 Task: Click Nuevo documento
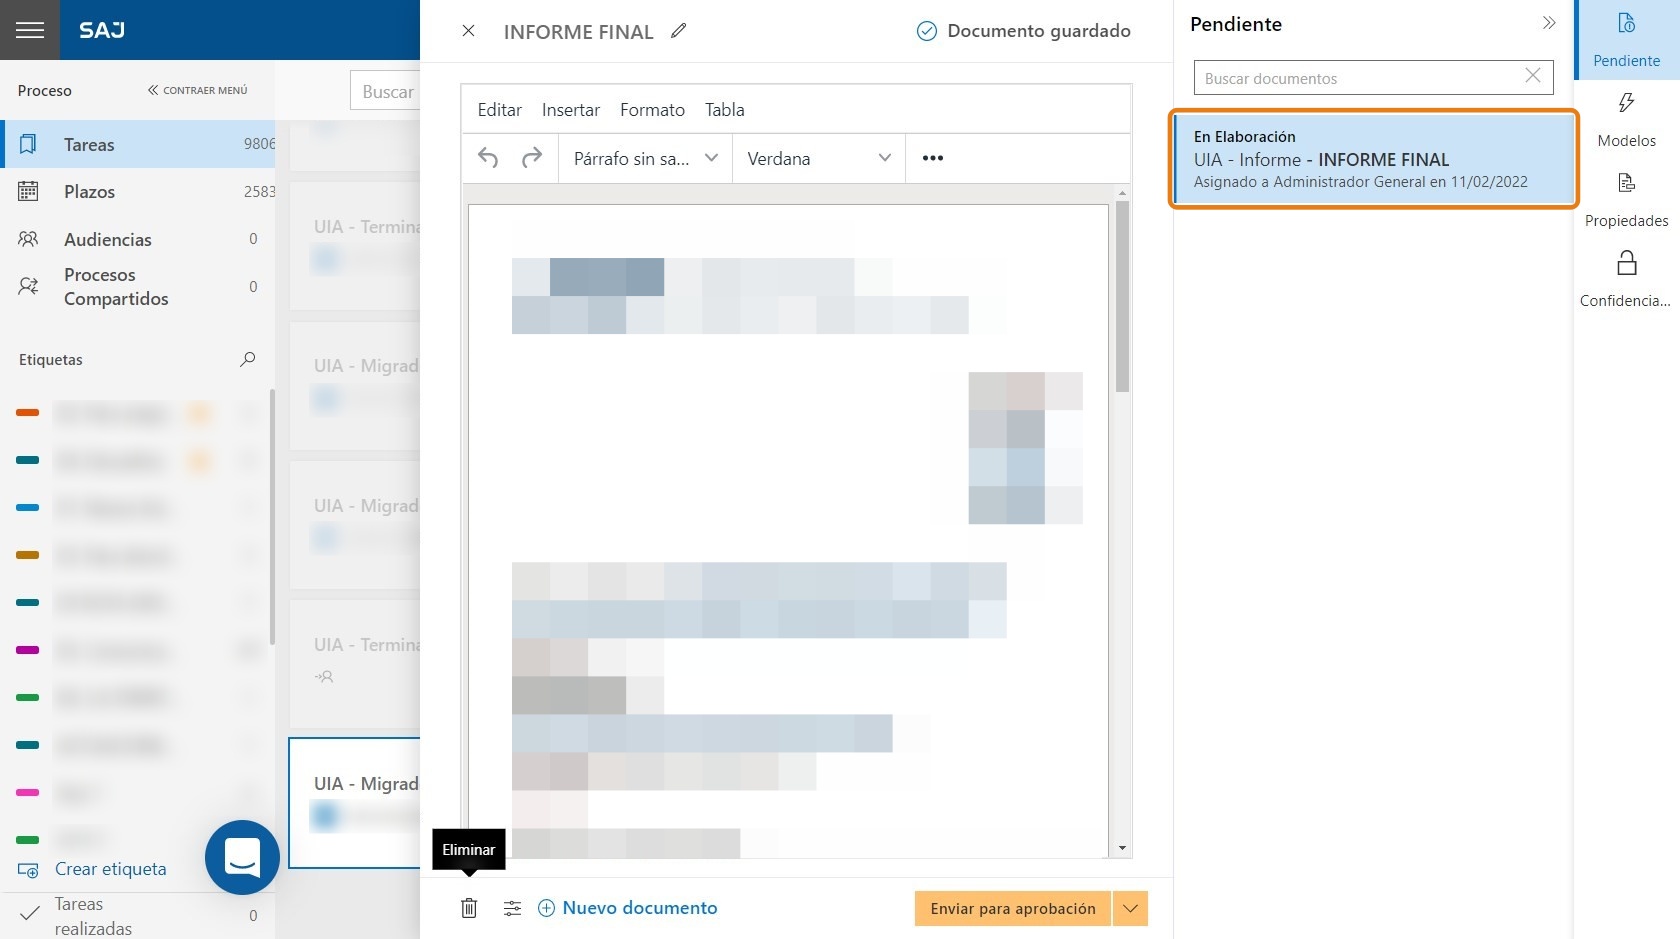[628, 908]
